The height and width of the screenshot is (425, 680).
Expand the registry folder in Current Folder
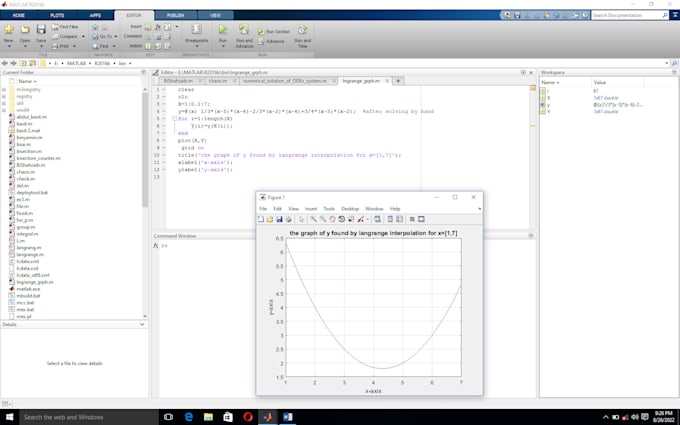4,96
